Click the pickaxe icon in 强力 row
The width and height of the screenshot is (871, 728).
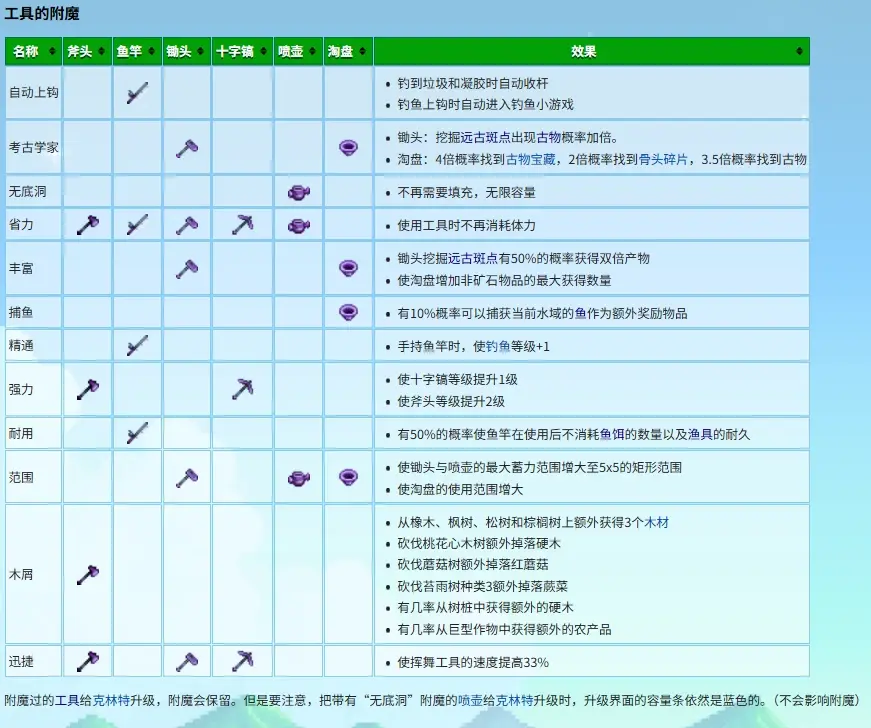(x=242, y=389)
